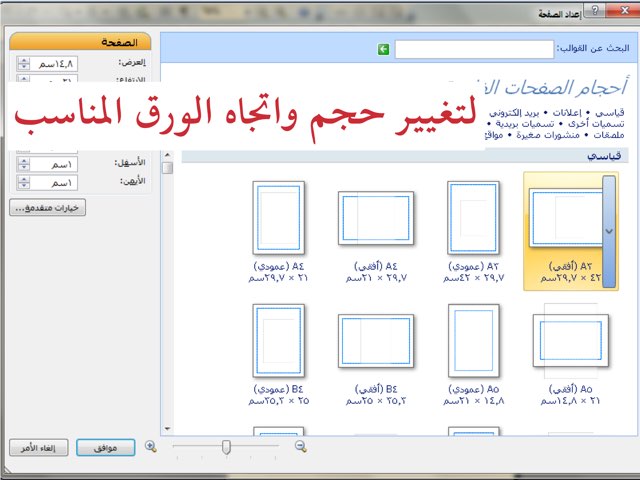
Task: Open the dropdown arrow on A3 (أفقي) thumbnail
Action: click(x=609, y=231)
